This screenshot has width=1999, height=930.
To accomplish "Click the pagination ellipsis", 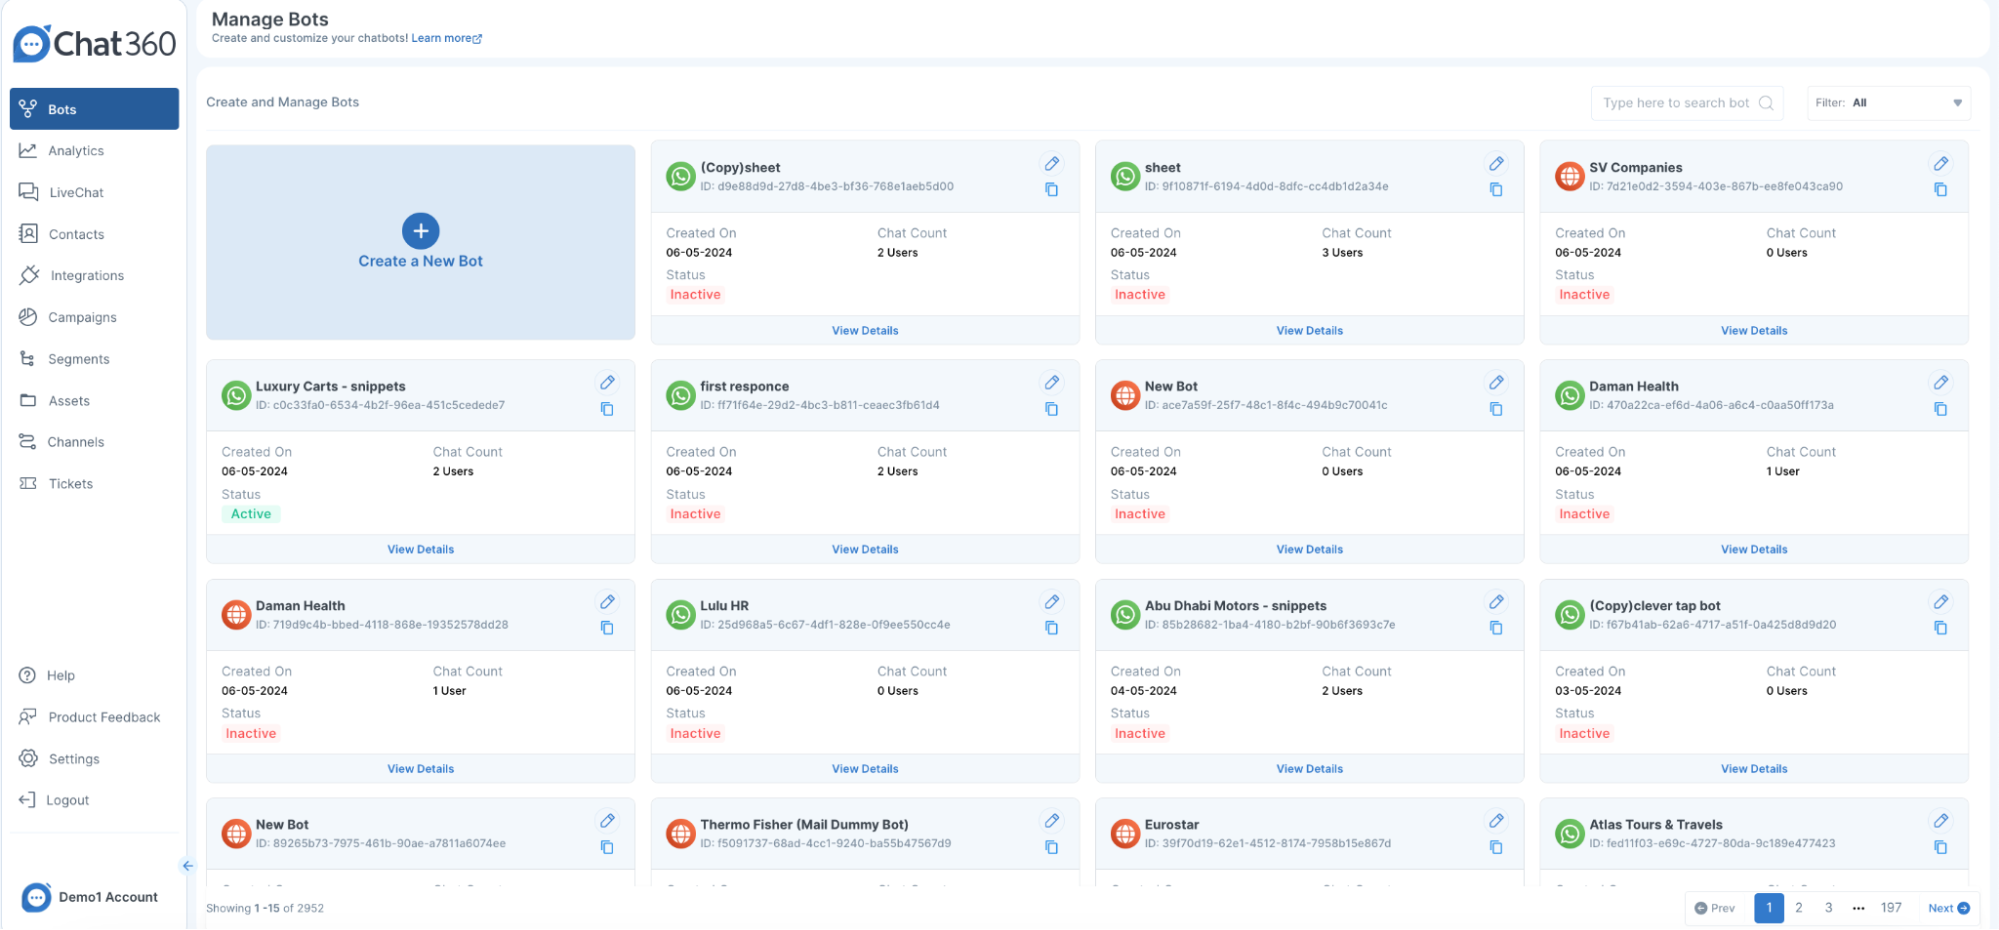I will 1858,909.
